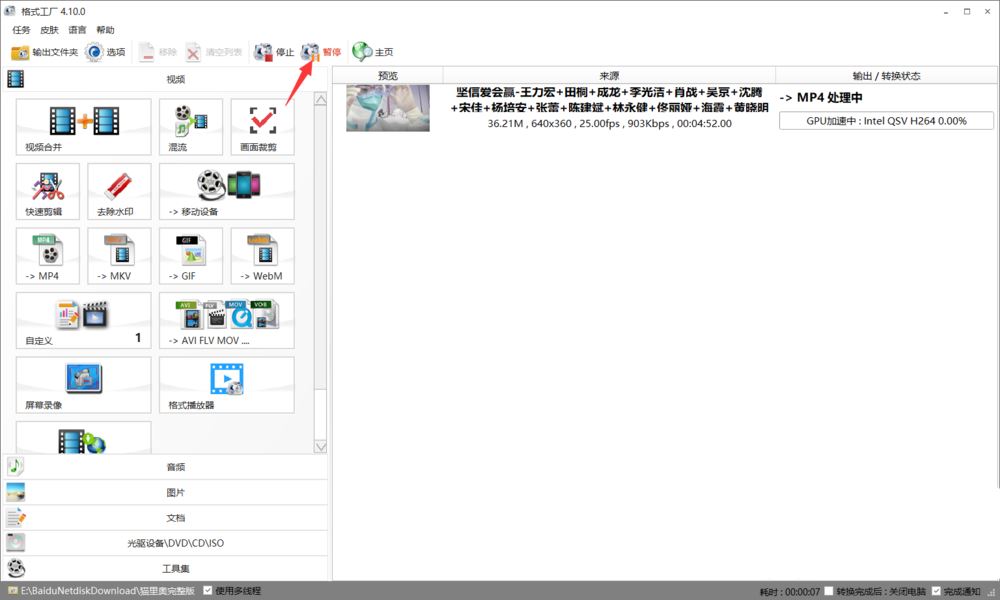Viewport: 1000px width, 600px height.
Task: Open the partially visible video download tile
Action: click(84, 438)
